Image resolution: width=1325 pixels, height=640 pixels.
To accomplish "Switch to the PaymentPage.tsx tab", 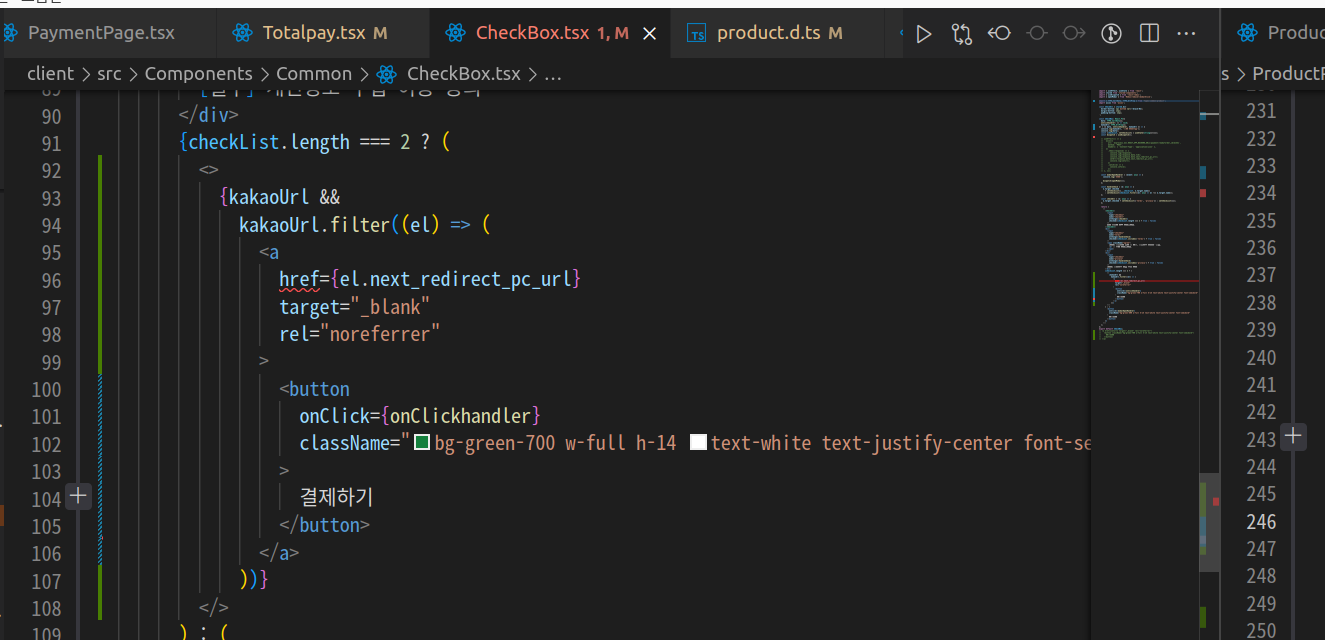I will pyautogui.click(x=101, y=33).
